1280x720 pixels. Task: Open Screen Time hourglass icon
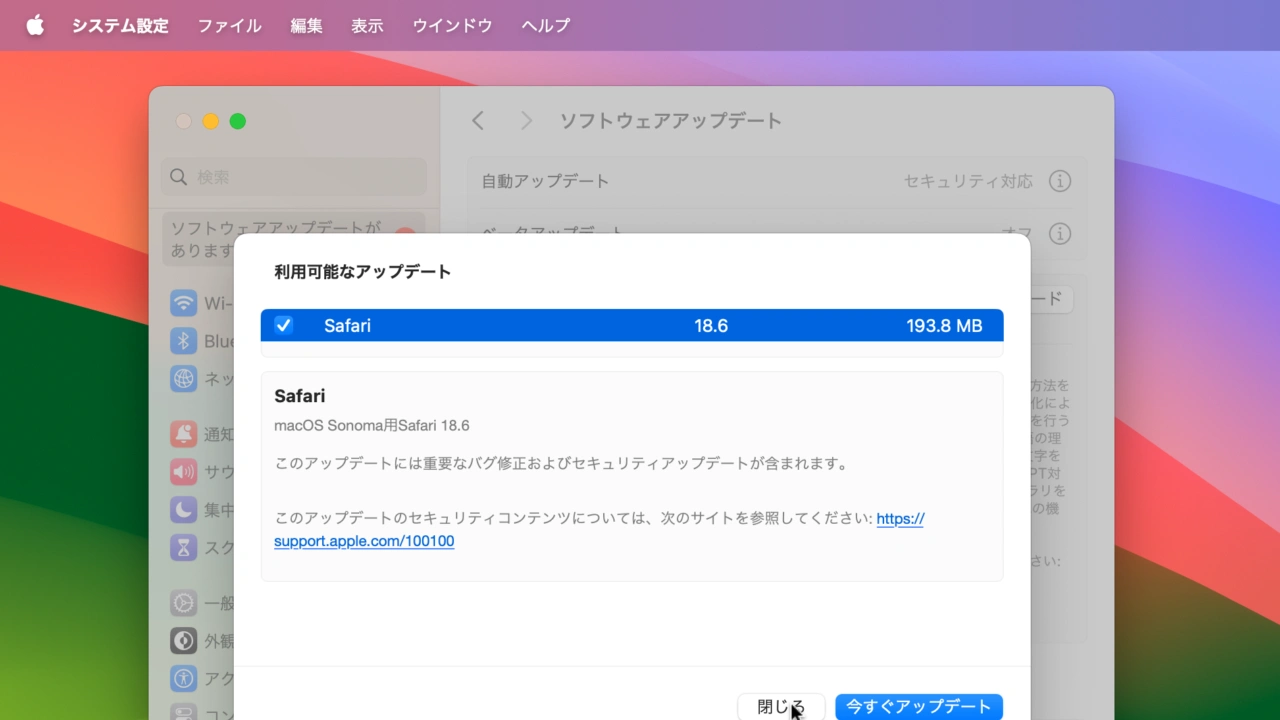(x=183, y=547)
